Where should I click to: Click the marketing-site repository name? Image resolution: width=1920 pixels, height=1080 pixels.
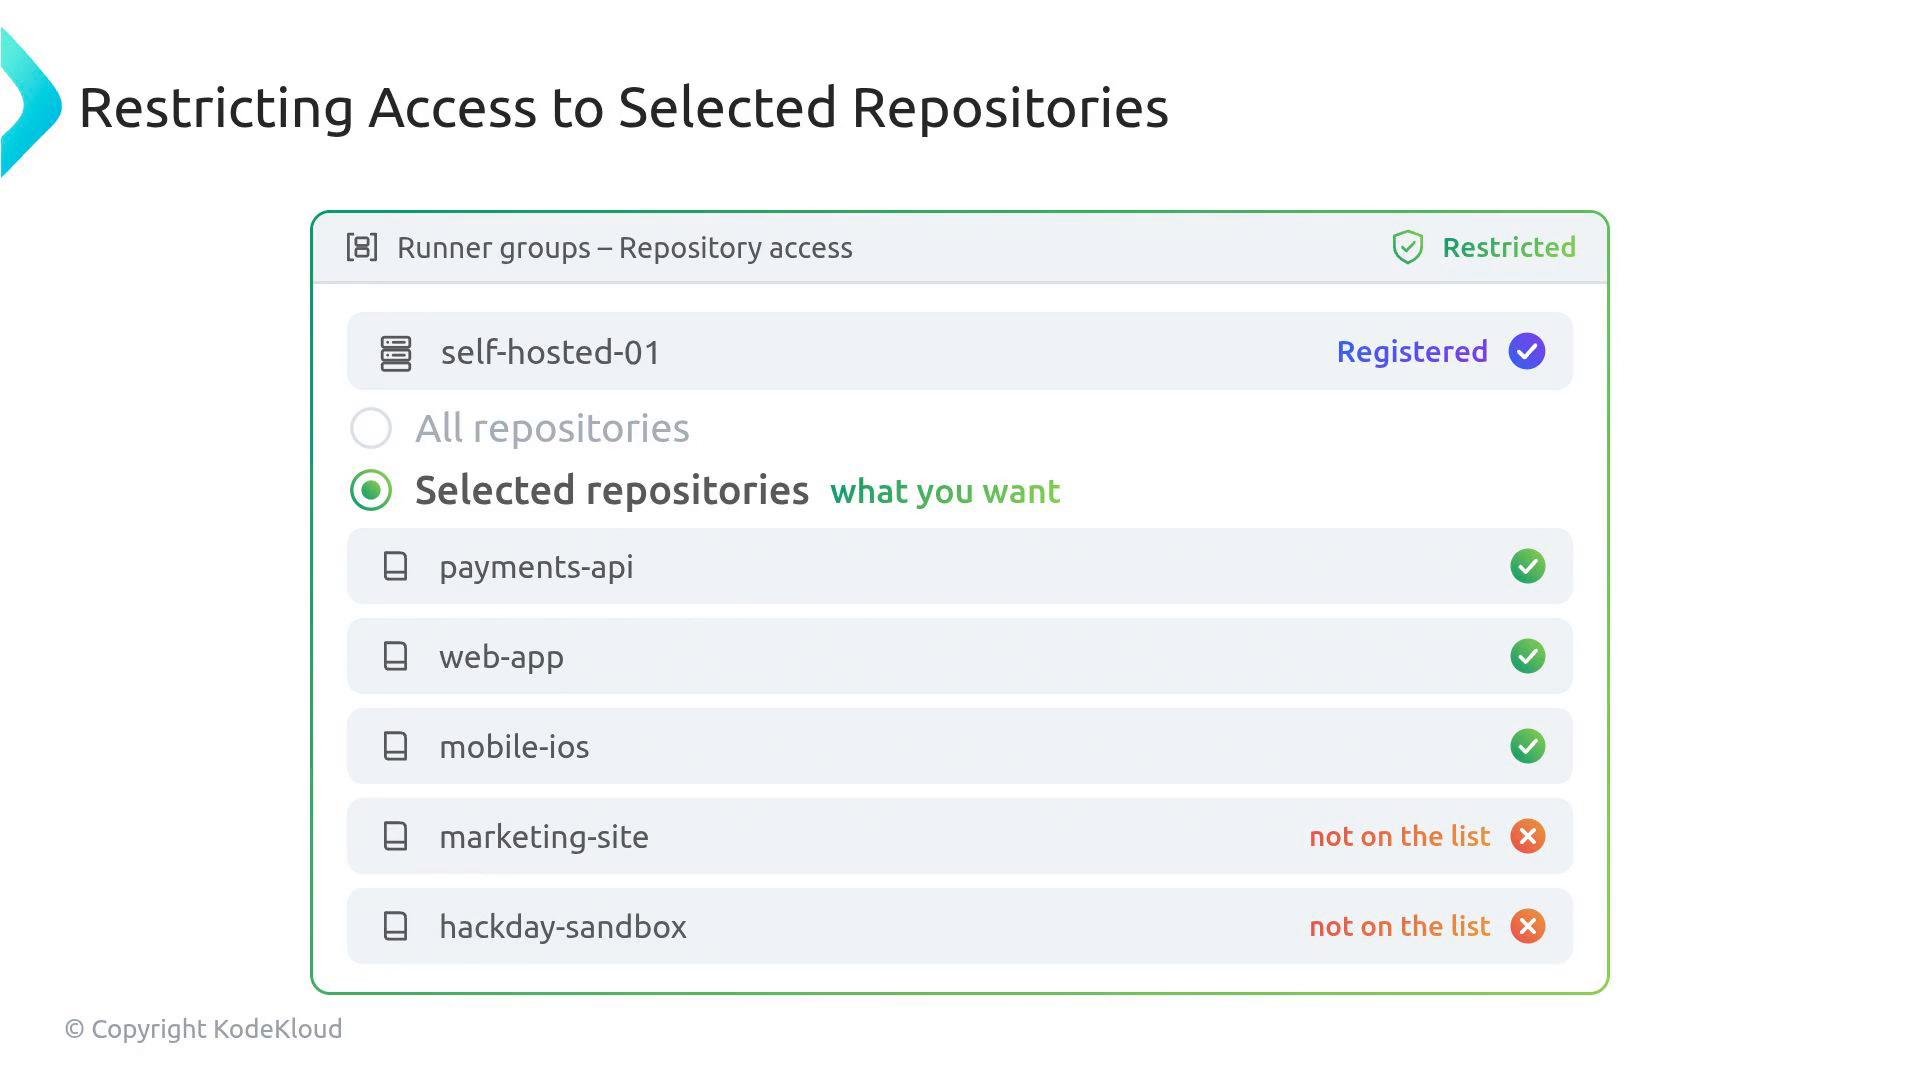click(544, 837)
